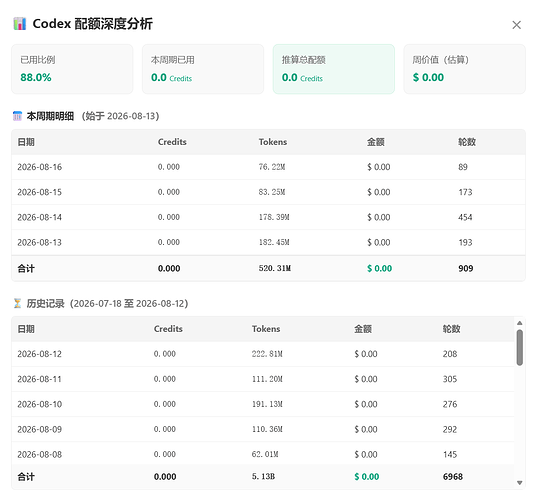Viewport: 533px width, 500px height.
Task: Click the 222.81M tokens value
Action: coord(267,354)
